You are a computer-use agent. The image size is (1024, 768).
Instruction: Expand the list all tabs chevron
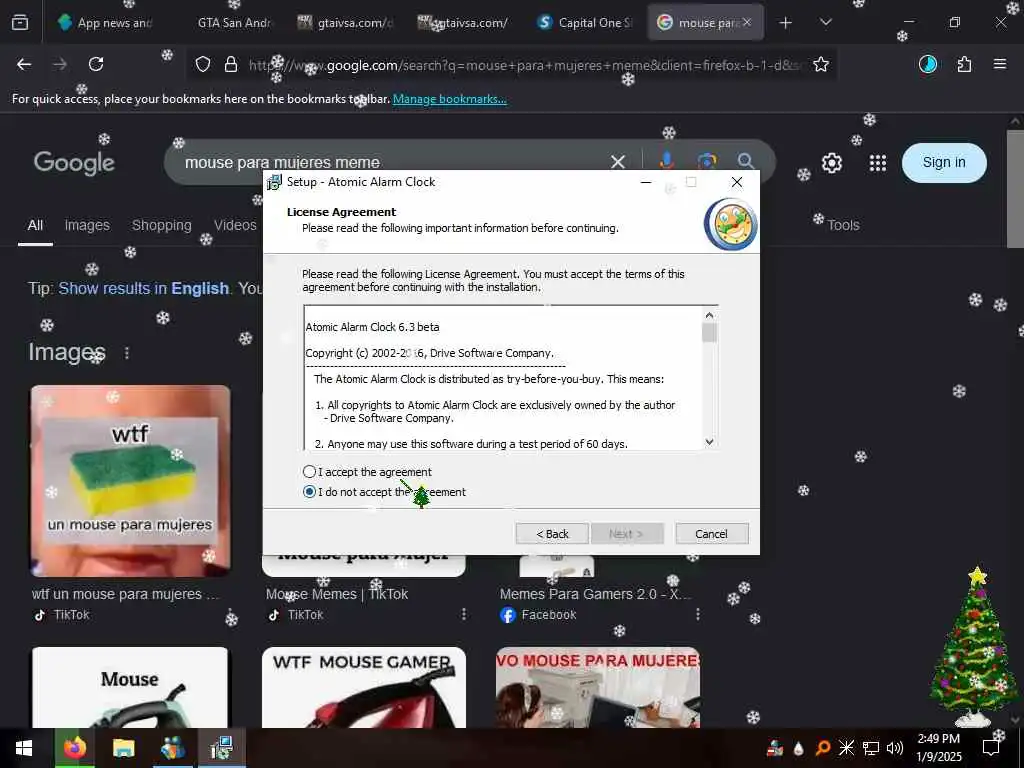tap(825, 23)
